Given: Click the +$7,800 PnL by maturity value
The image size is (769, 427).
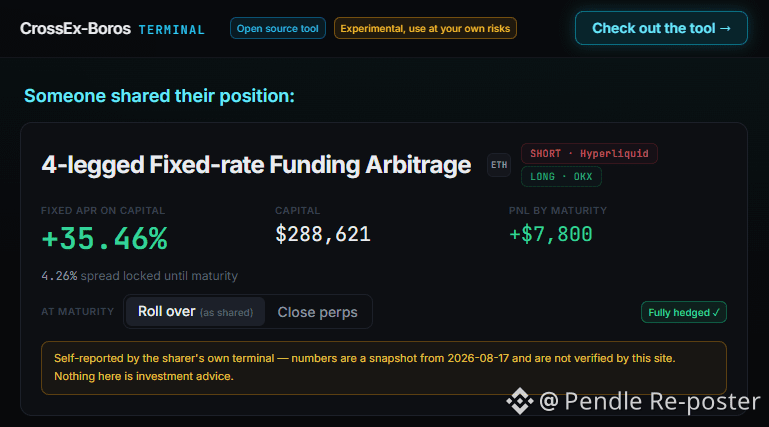Looking at the screenshot, I should tap(551, 234).
